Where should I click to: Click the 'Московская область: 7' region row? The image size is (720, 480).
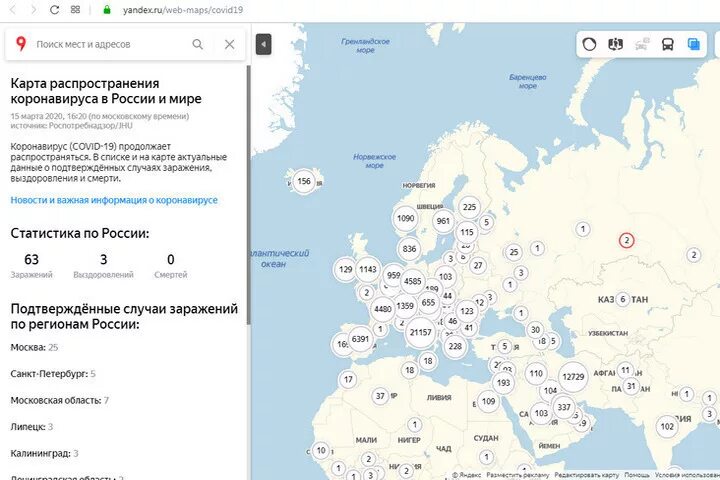pos(60,401)
